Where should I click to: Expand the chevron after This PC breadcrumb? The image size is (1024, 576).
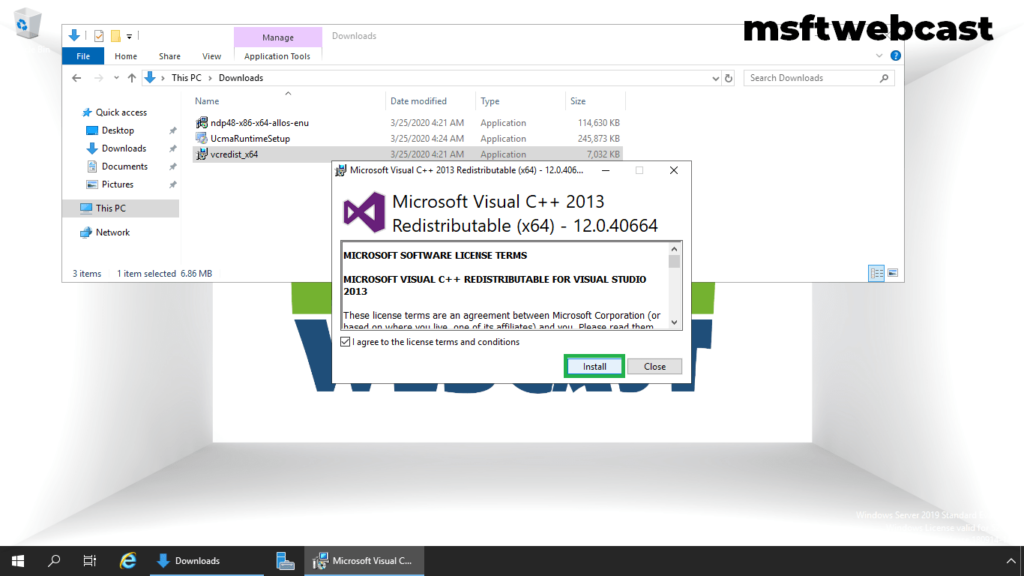pyautogui.click(x=210, y=78)
